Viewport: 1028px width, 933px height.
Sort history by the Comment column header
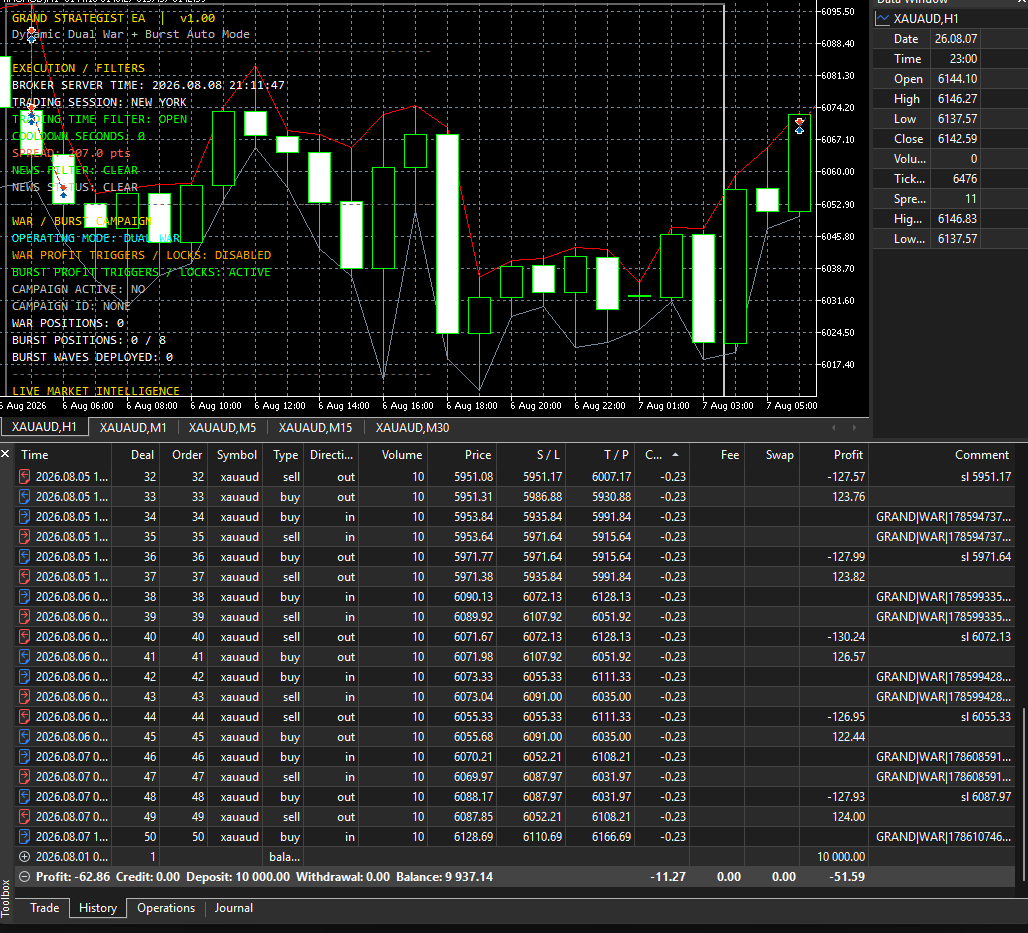tap(943, 454)
